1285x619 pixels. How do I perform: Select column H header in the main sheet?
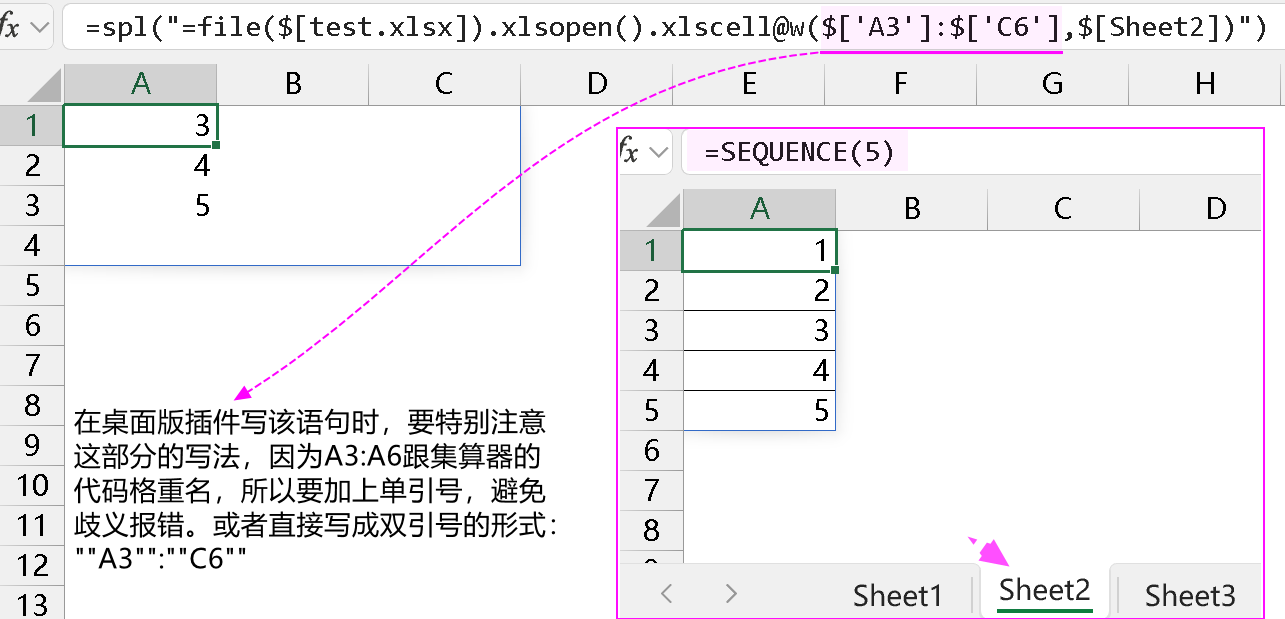[1205, 84]
